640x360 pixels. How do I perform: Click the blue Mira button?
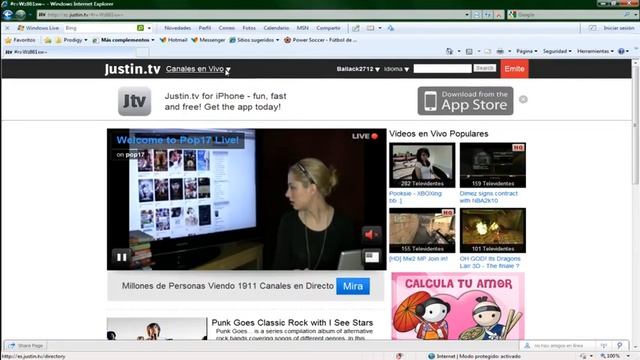[353, 286]
